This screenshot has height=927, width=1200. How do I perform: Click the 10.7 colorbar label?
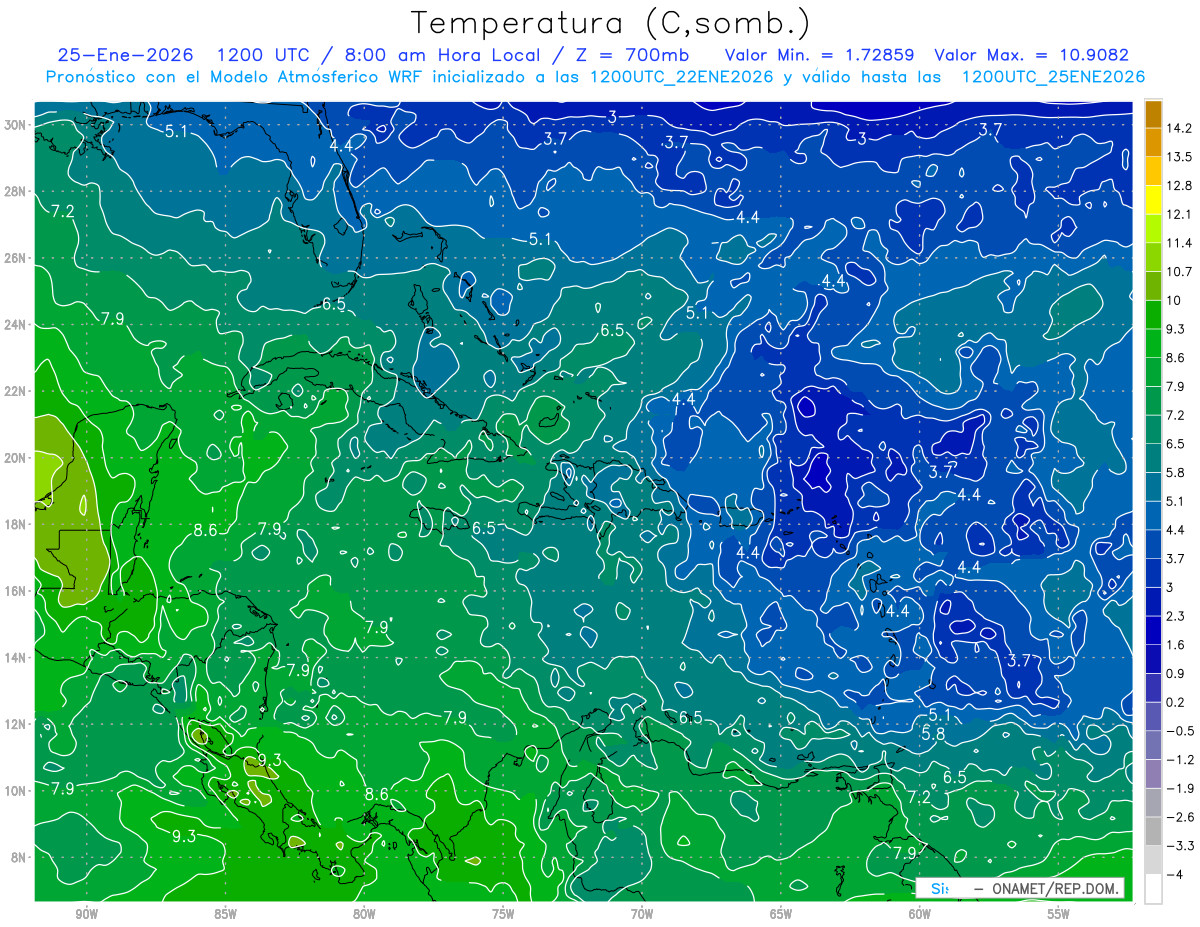coord(1180,272)
